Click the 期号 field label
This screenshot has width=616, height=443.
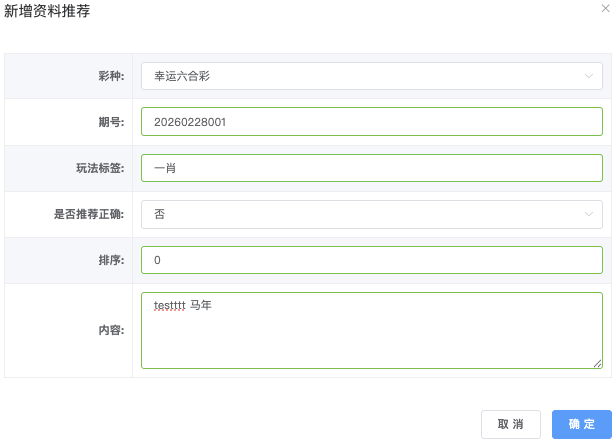point(110,122)
